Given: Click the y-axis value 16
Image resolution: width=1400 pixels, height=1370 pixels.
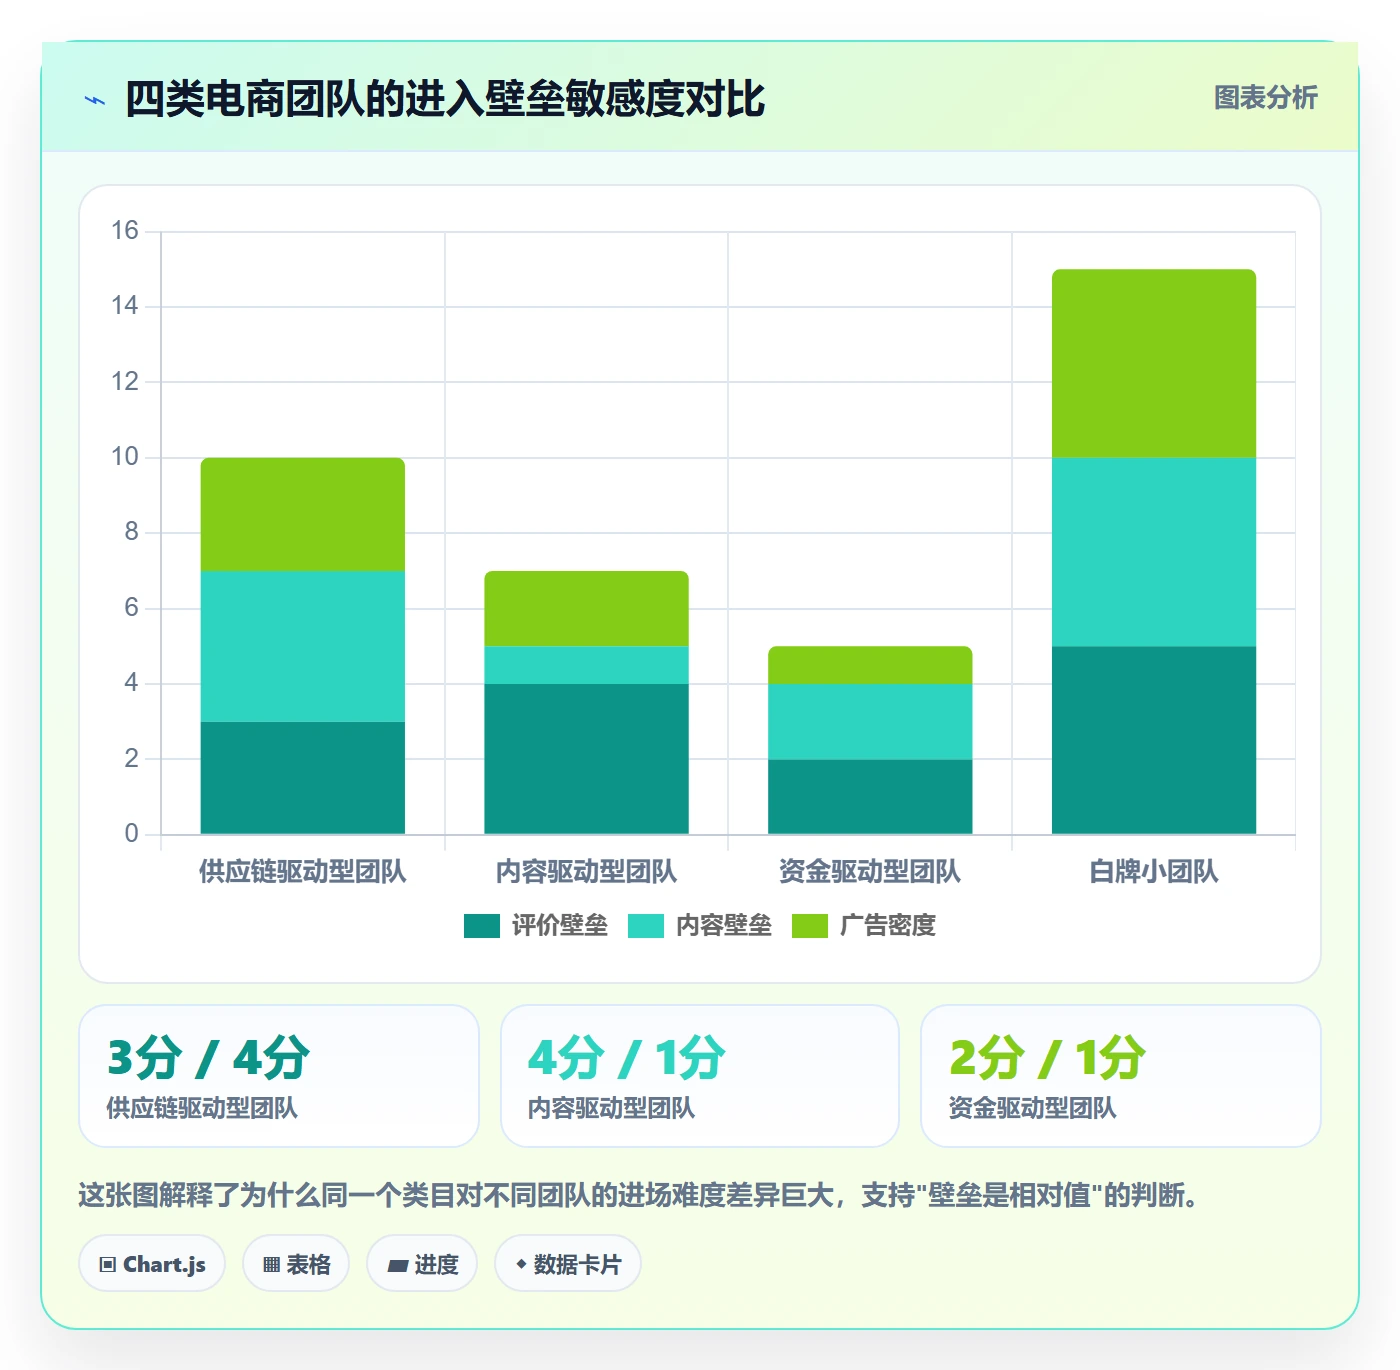Looking at the screenshot, I should 125,231.
